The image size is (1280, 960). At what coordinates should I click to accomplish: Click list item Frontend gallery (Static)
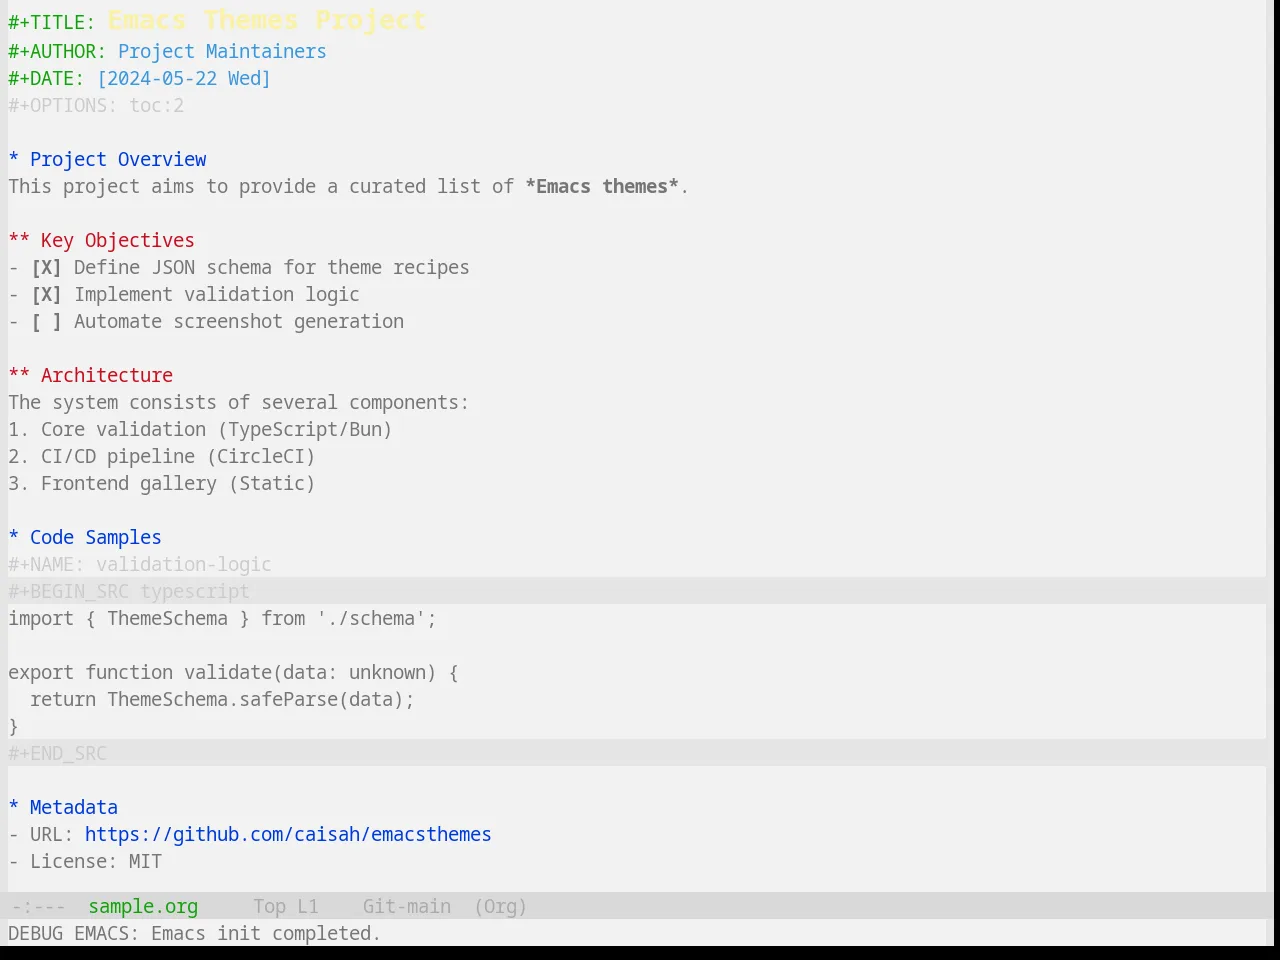162,483
